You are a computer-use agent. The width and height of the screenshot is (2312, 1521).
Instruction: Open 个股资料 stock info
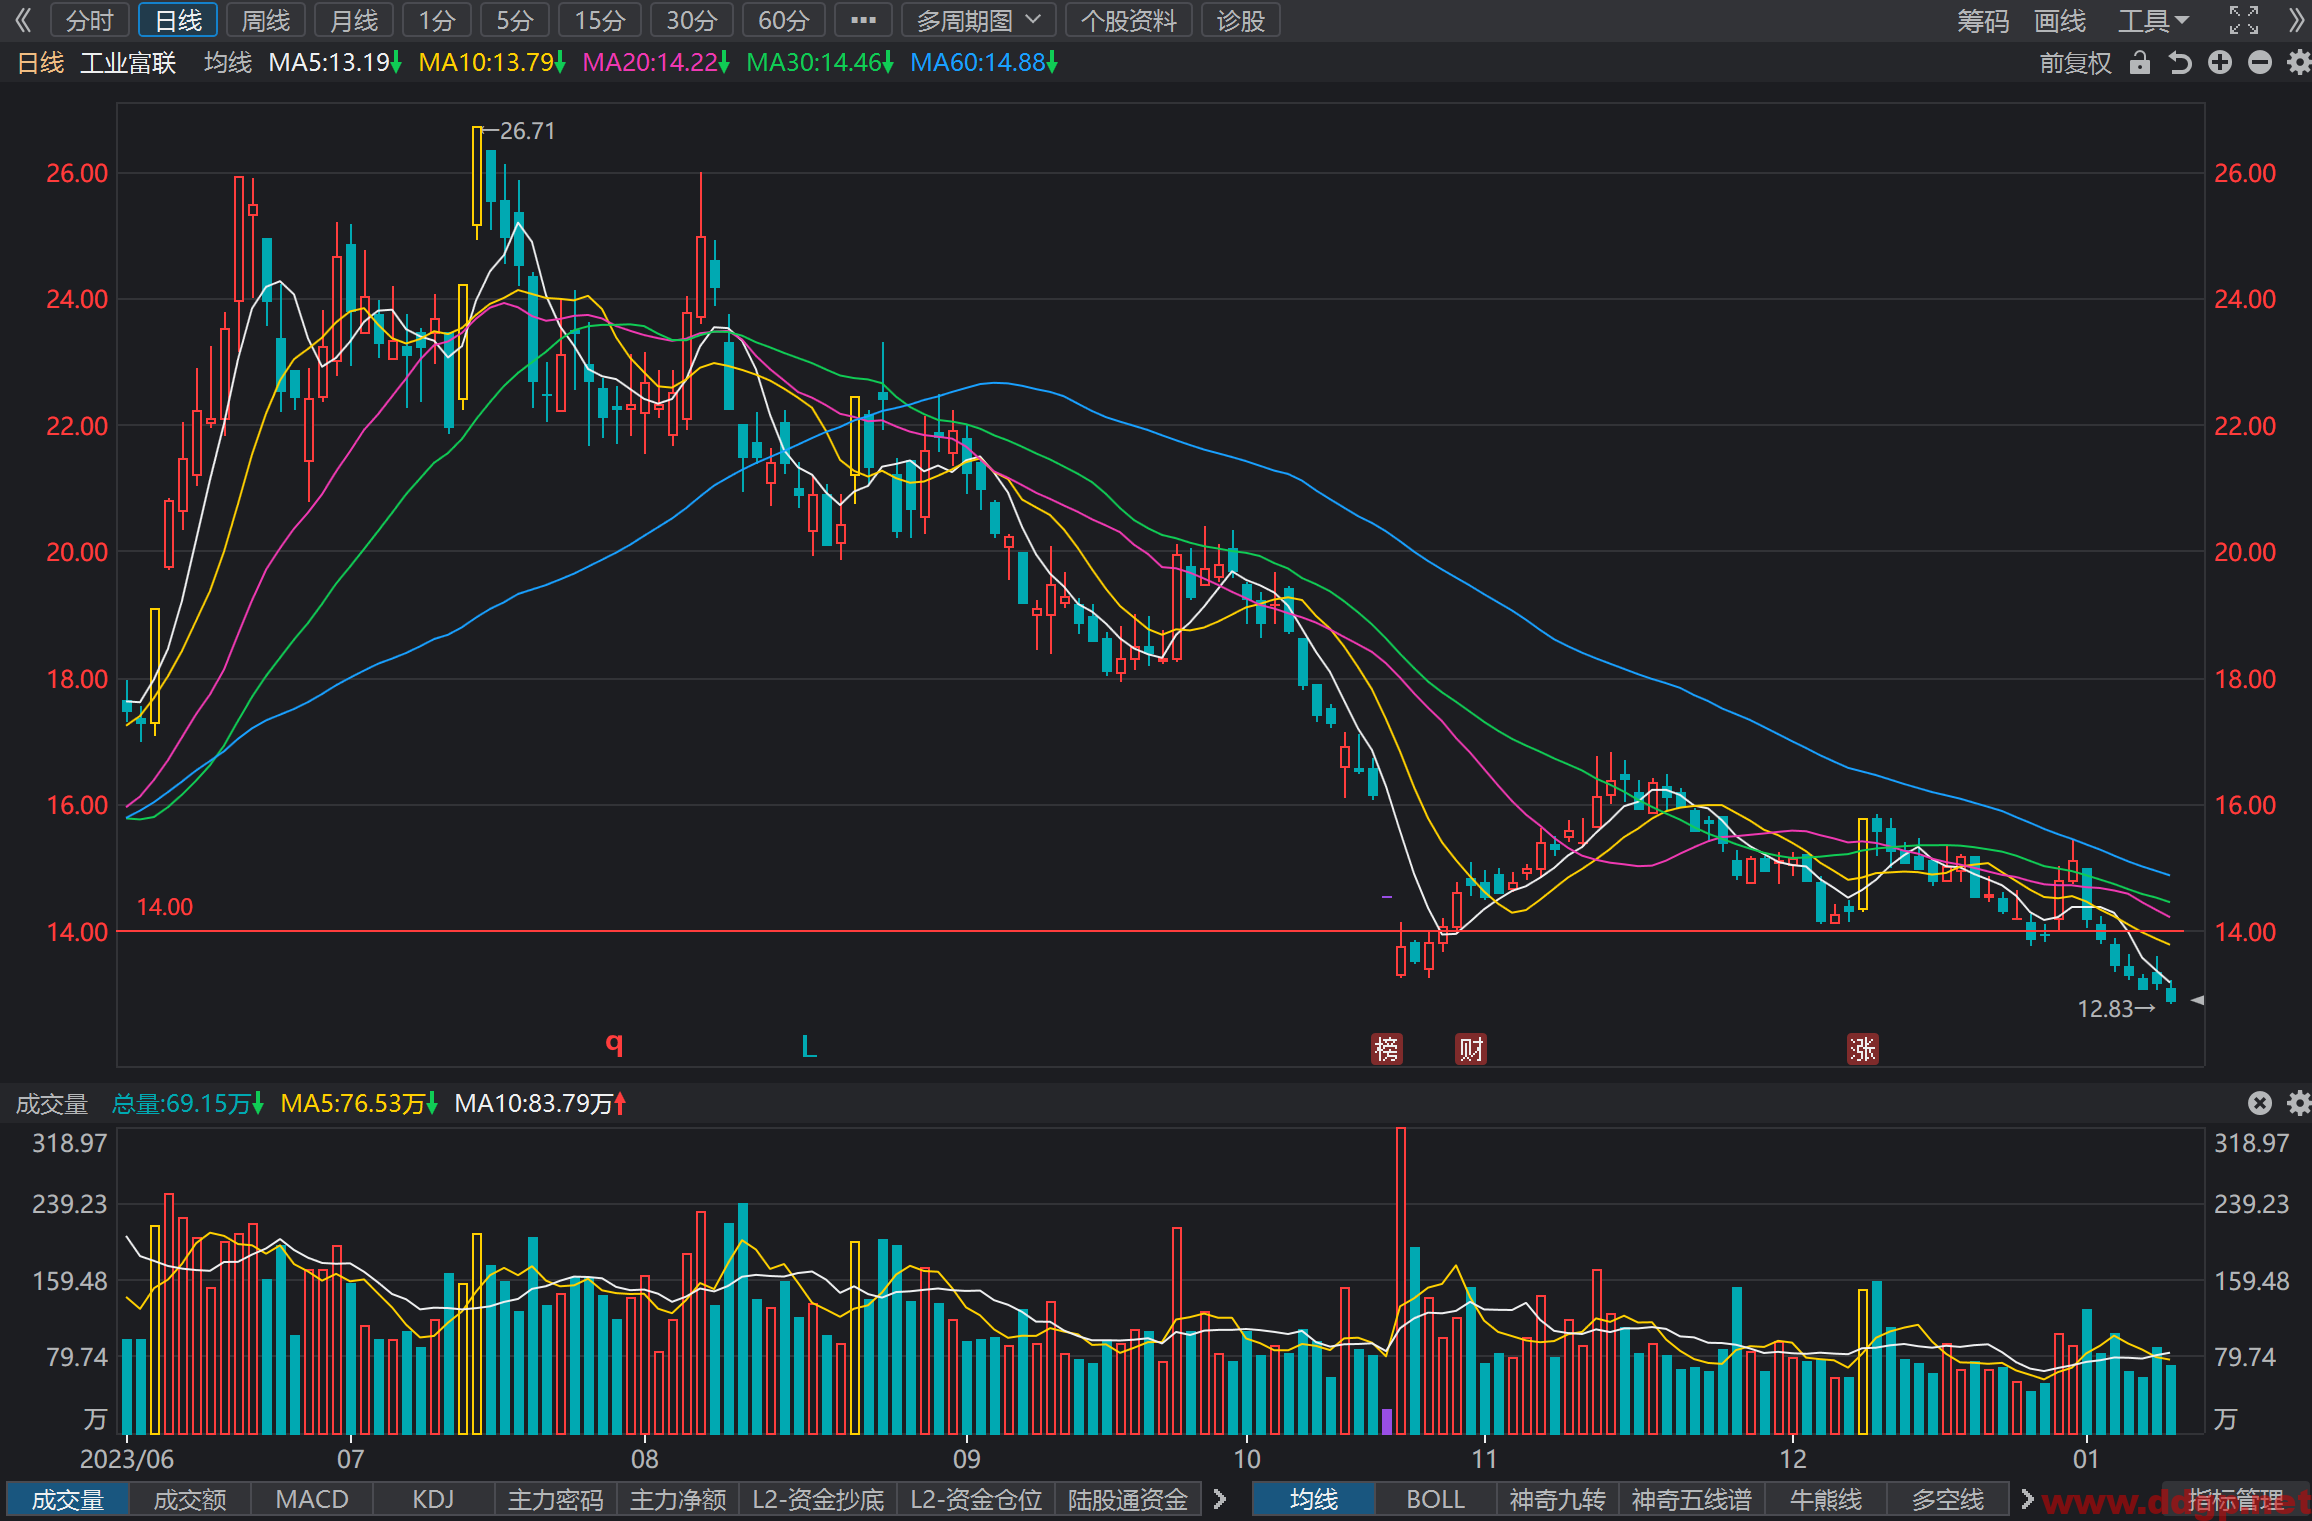coord(1129,20)
